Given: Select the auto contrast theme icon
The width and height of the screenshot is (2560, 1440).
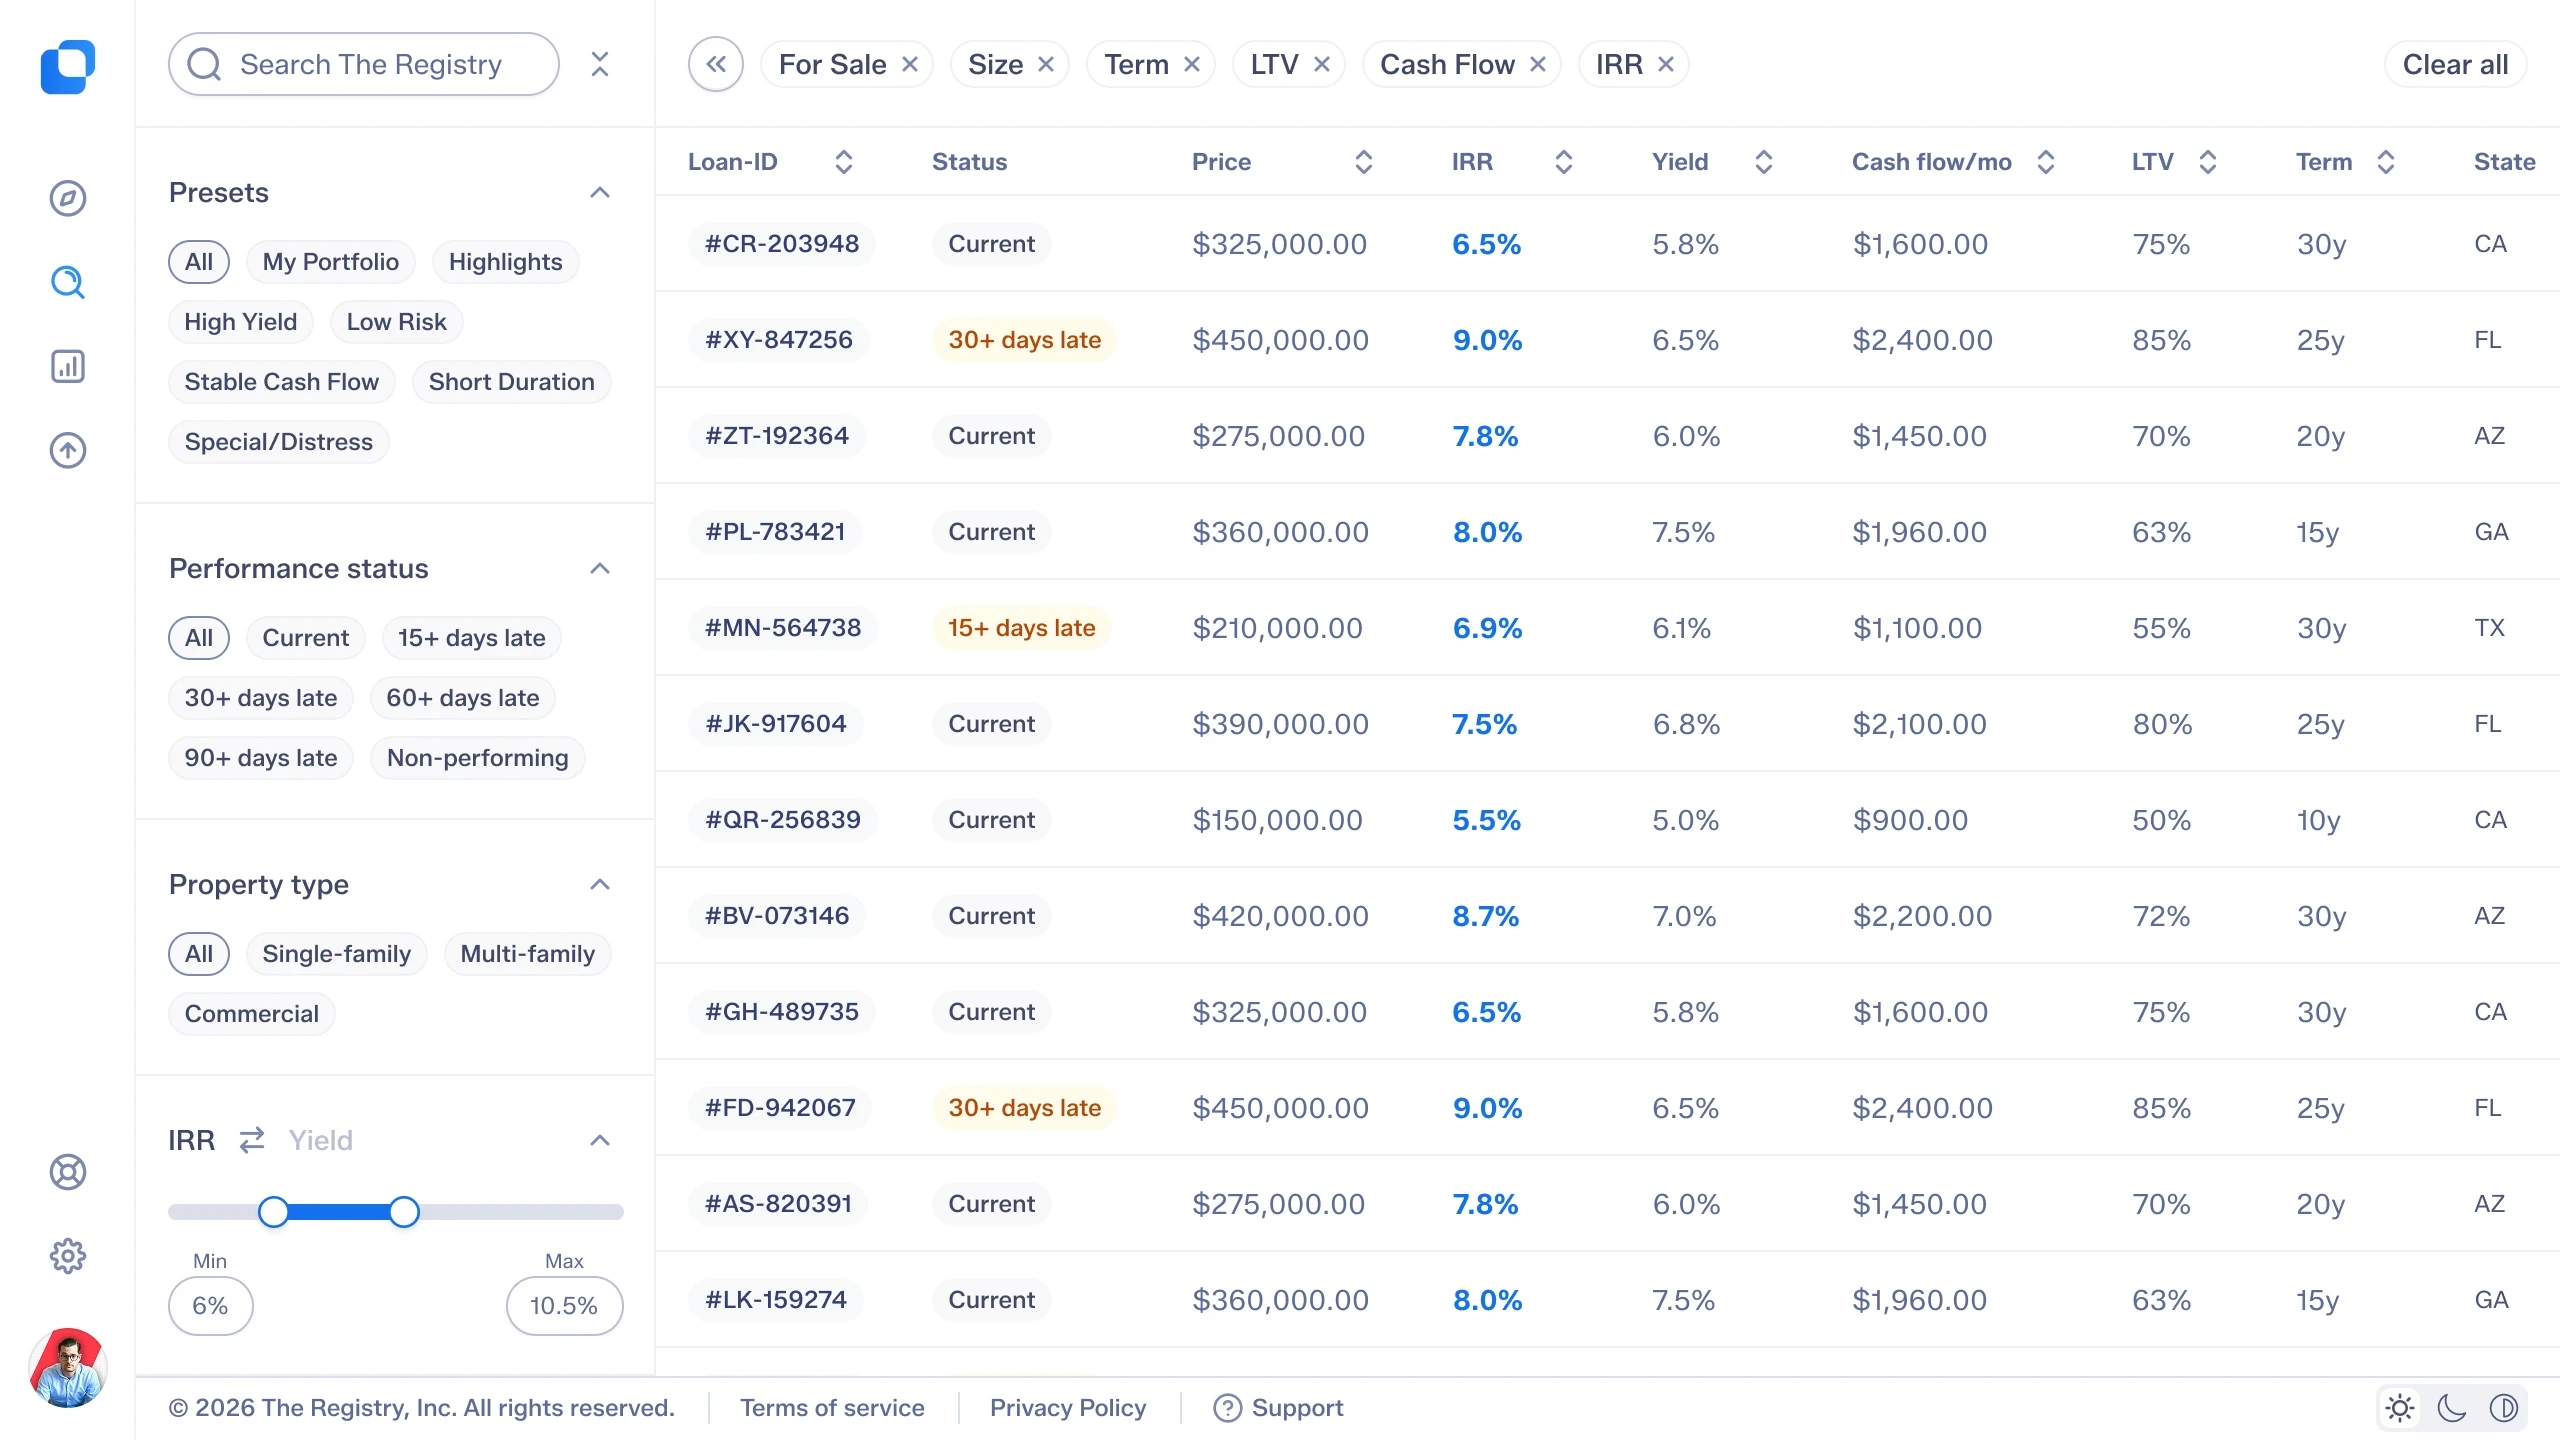Looking at the screenshot, I should point(2504,1408).
